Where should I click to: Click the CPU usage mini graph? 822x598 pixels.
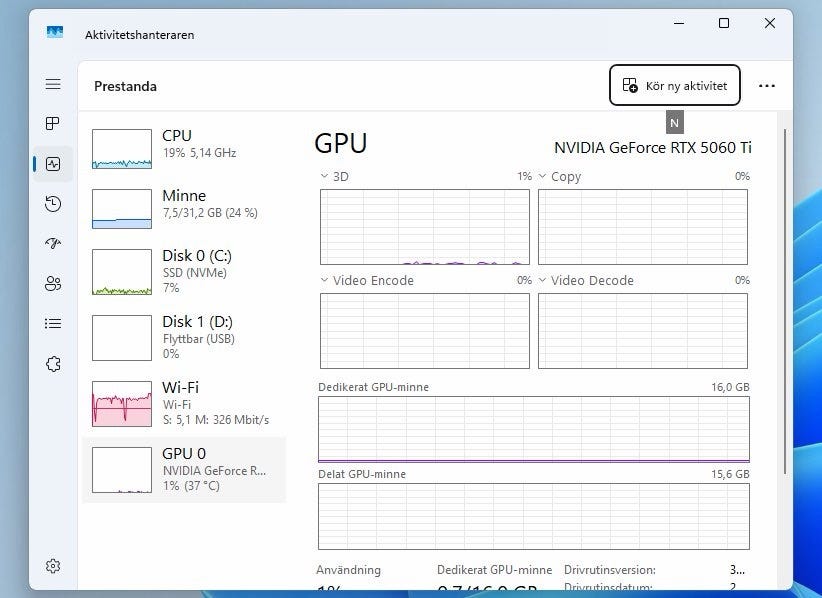point(122,149)
